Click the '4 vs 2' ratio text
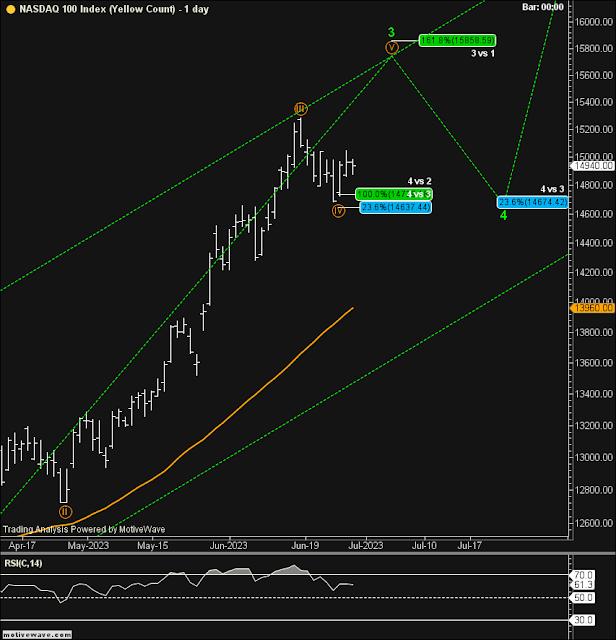The image size is (616, 640). click(419, 181)
